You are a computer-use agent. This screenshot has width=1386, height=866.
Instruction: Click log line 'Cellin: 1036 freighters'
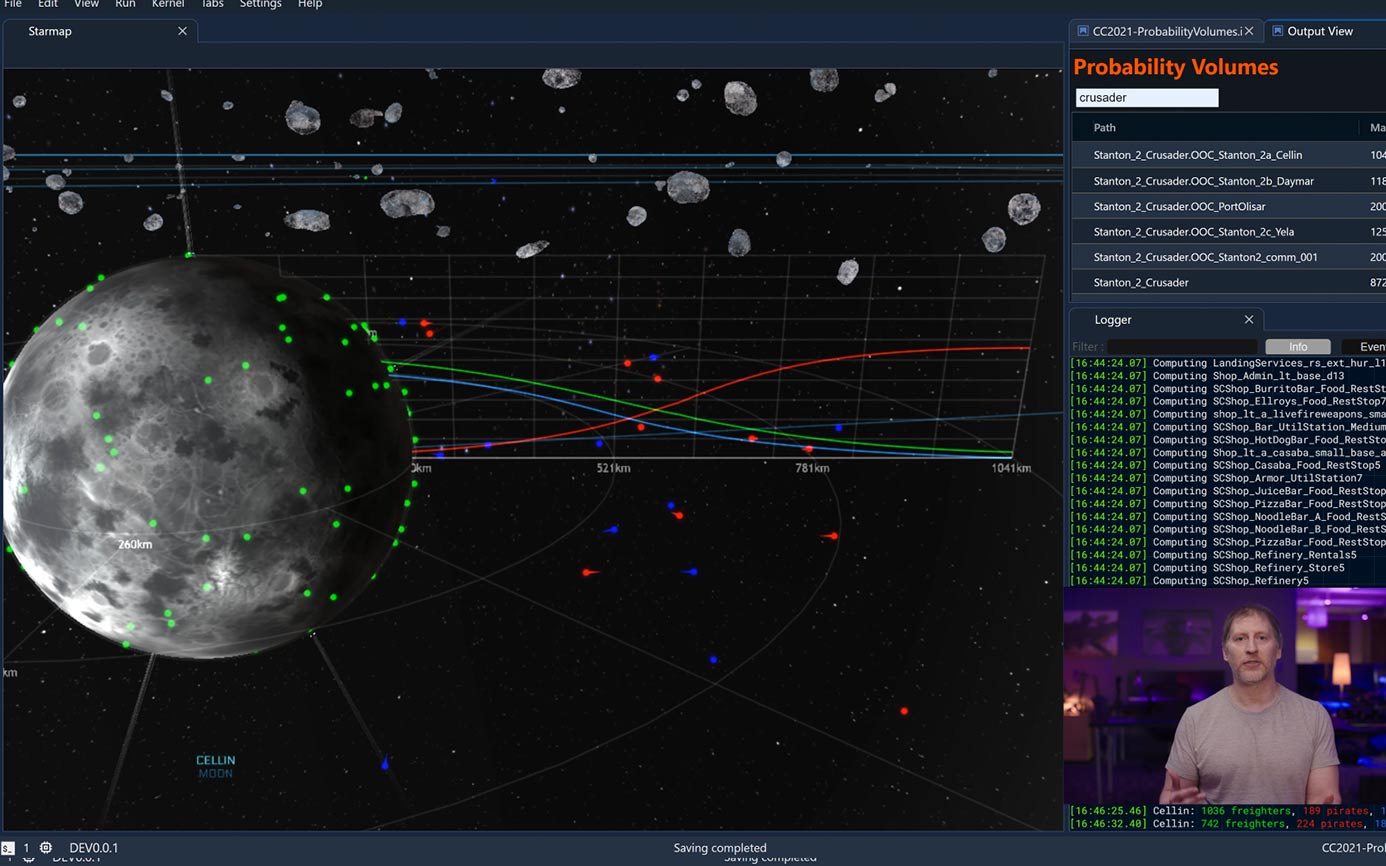point(1228,811)
